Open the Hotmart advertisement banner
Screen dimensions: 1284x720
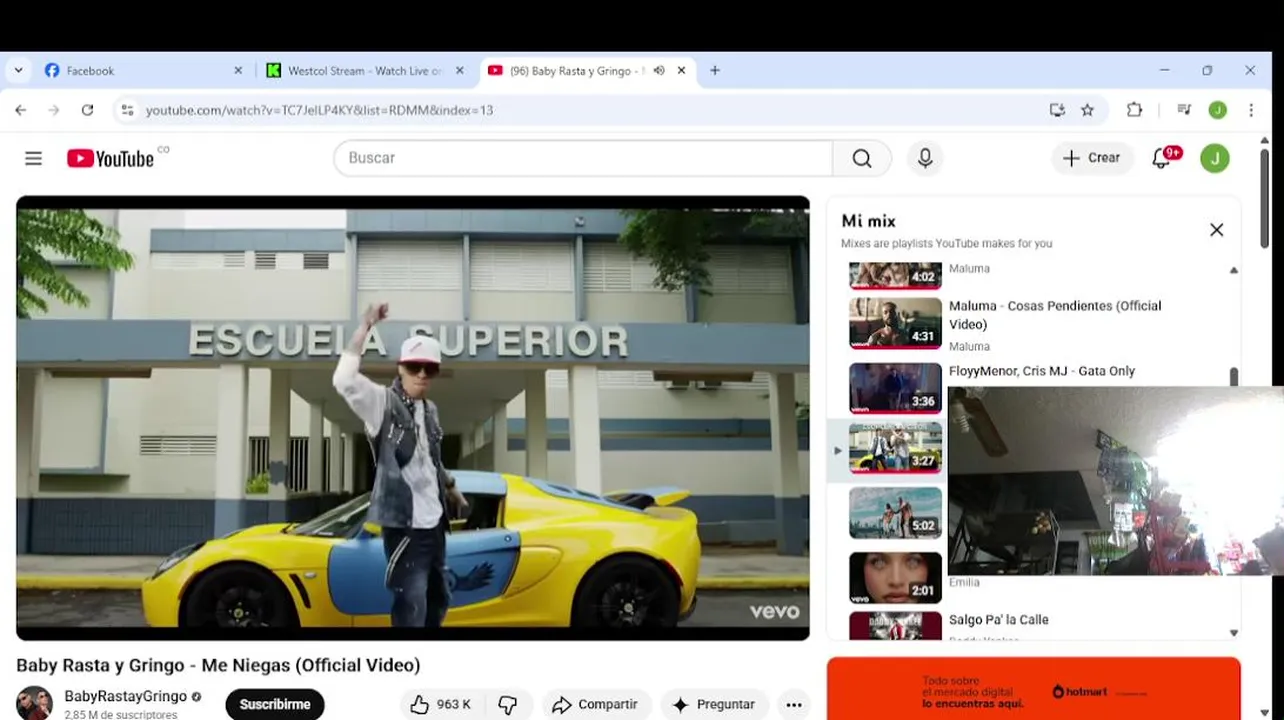pyautogui.click(x=1034, y=688)
